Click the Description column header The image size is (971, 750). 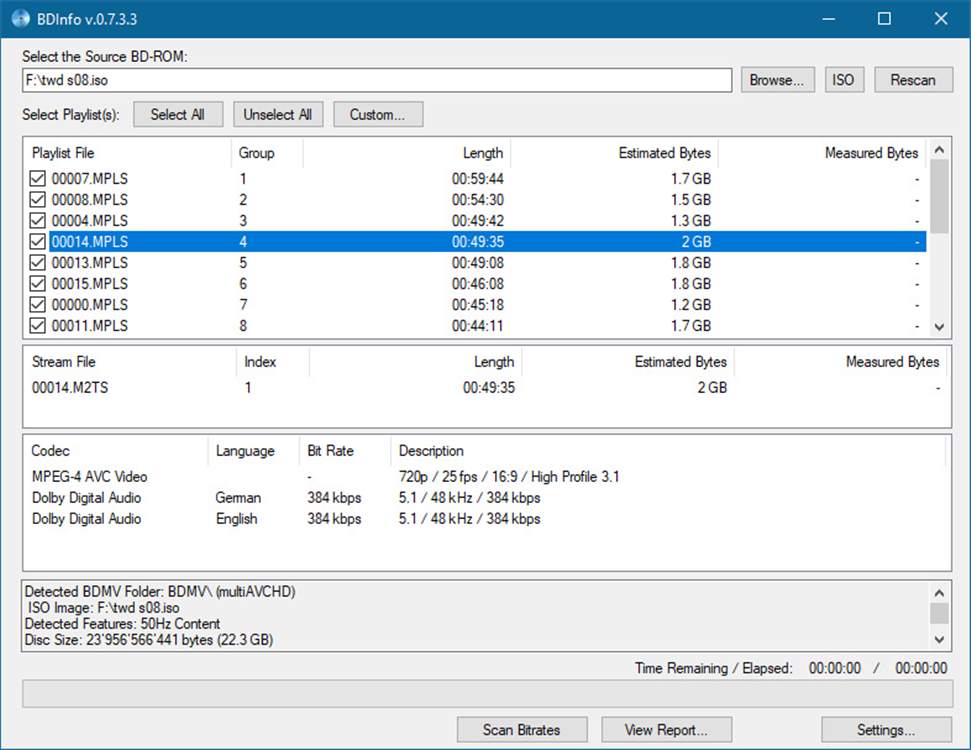pyautogui.click(x=669, y=451)
